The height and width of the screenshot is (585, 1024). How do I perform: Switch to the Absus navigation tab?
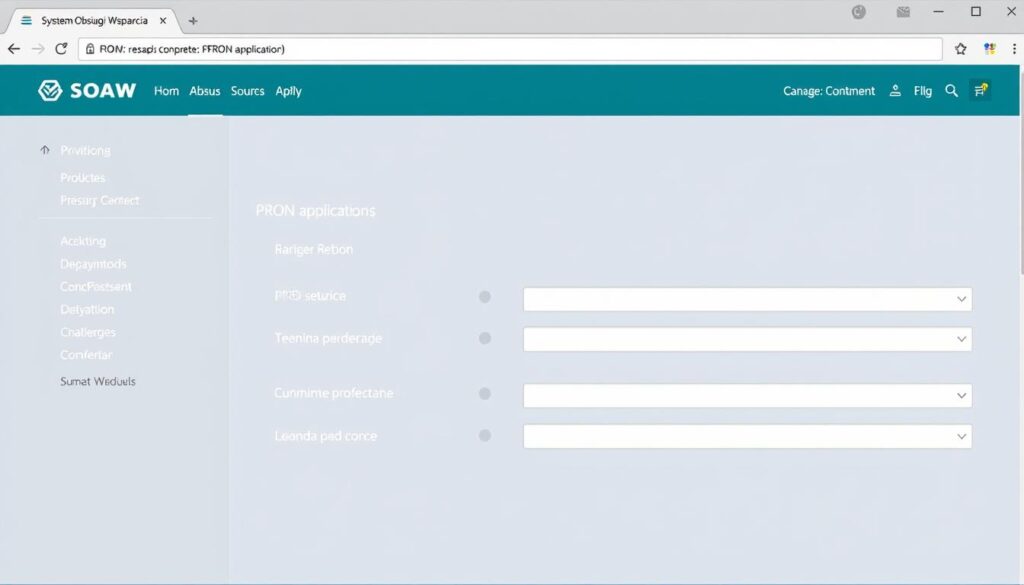tap(204, 90)
